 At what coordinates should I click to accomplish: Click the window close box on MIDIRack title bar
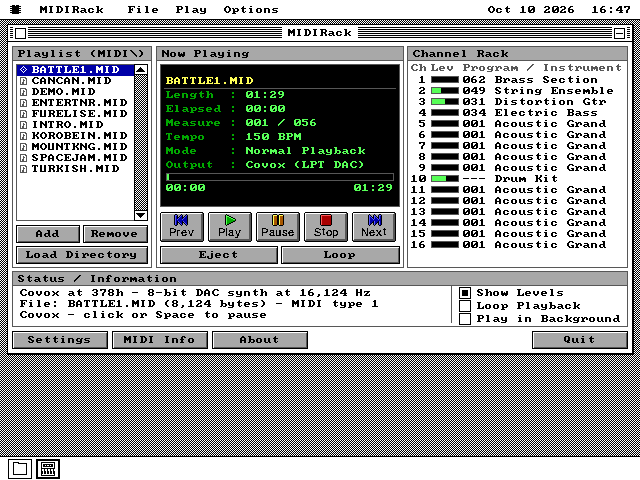pyautogui.click(x=20, y=33)
